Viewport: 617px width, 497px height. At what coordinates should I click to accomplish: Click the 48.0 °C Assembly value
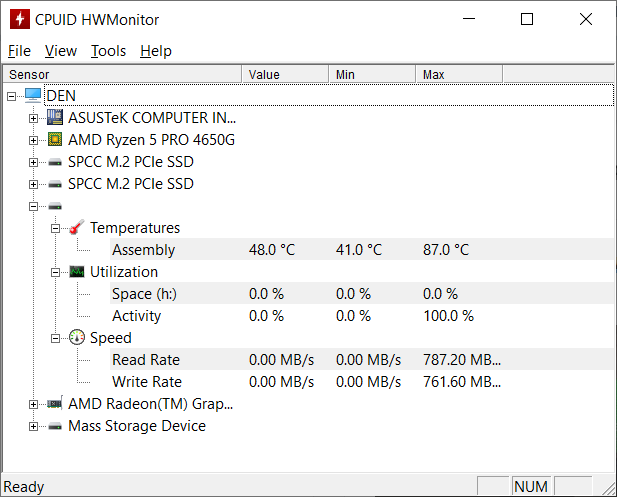point(272,250)
